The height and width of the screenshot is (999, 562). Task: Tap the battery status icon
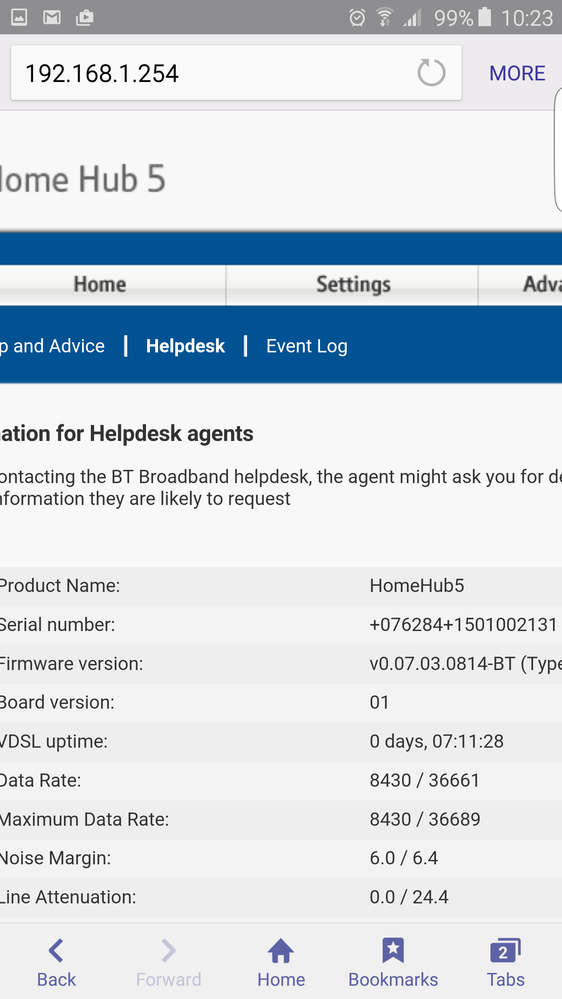point(485,18)
